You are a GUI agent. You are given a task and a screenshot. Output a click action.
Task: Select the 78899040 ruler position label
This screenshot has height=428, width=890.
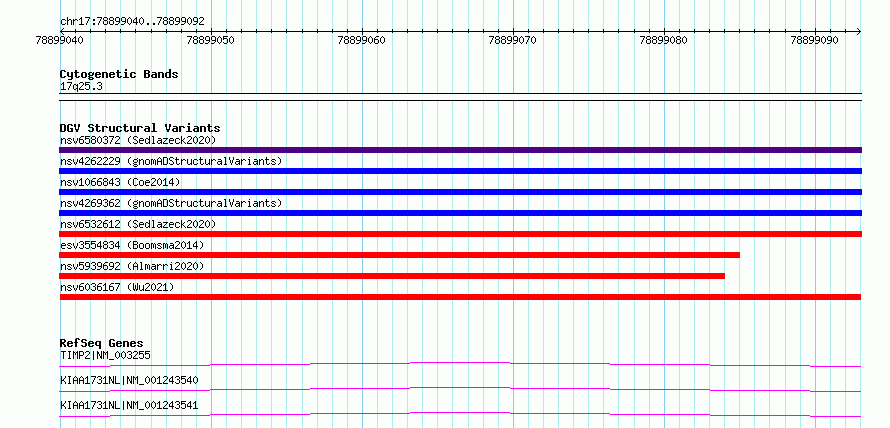click(60, 40)
